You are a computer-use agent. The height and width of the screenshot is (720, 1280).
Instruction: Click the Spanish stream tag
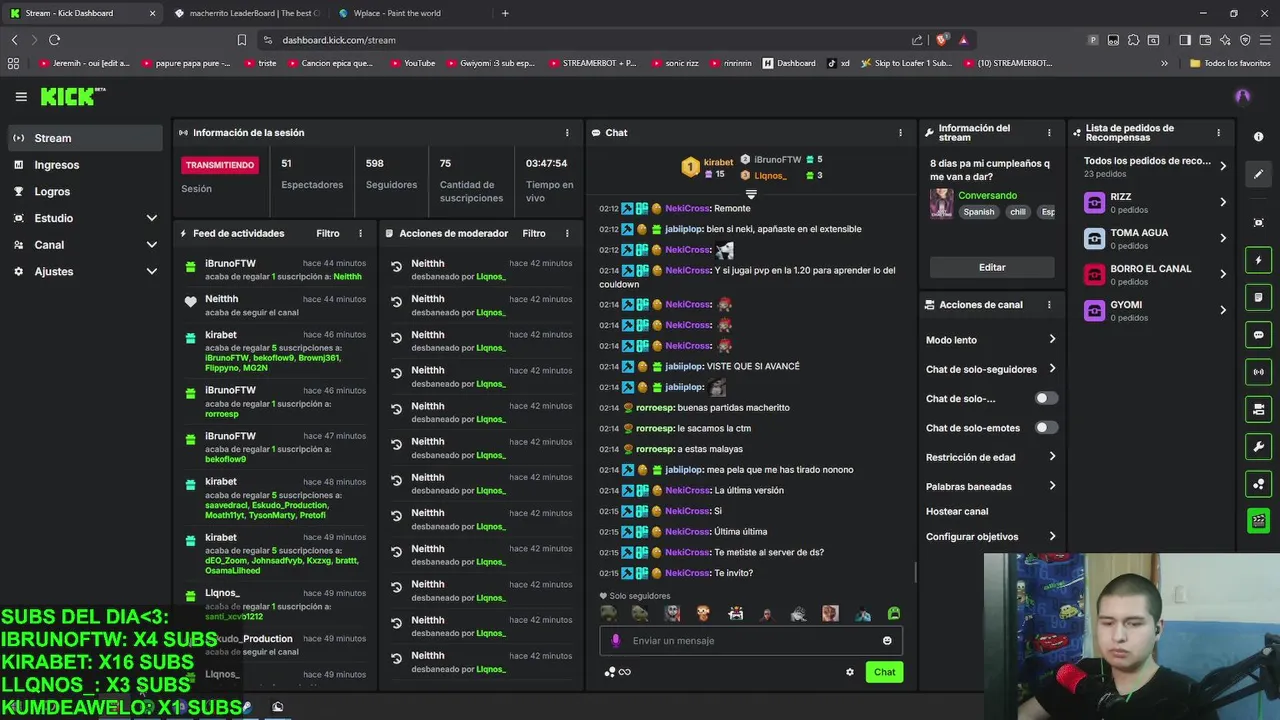pyautogui.click(x=979, y=212)
